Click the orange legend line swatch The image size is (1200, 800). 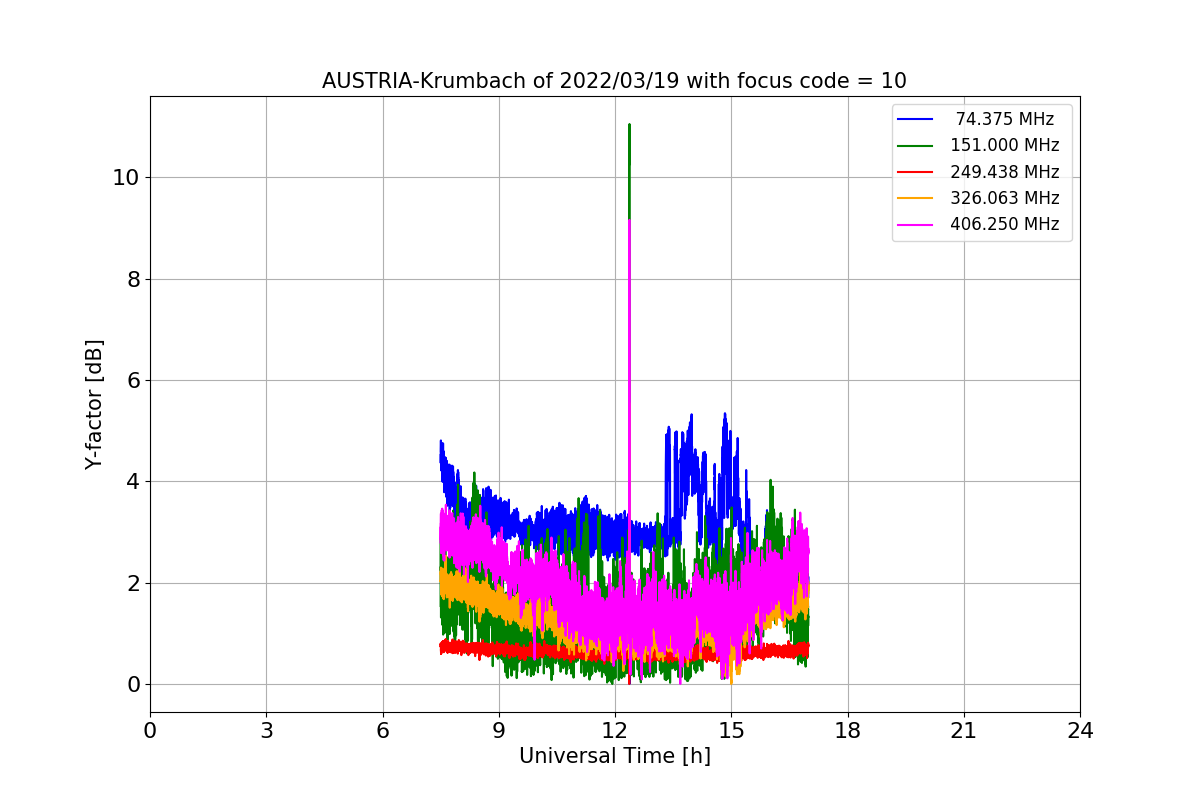coord(915,198)
